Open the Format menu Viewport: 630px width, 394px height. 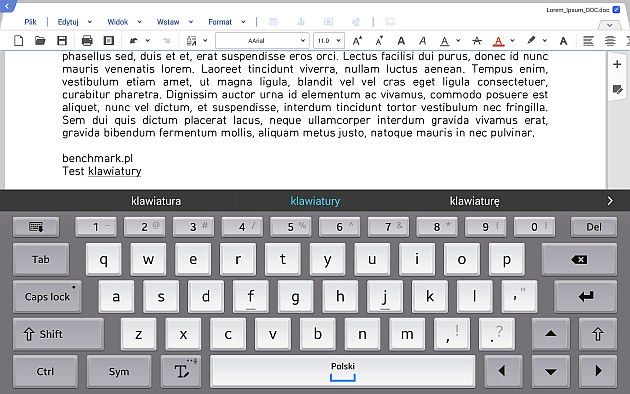coord(220,22)
